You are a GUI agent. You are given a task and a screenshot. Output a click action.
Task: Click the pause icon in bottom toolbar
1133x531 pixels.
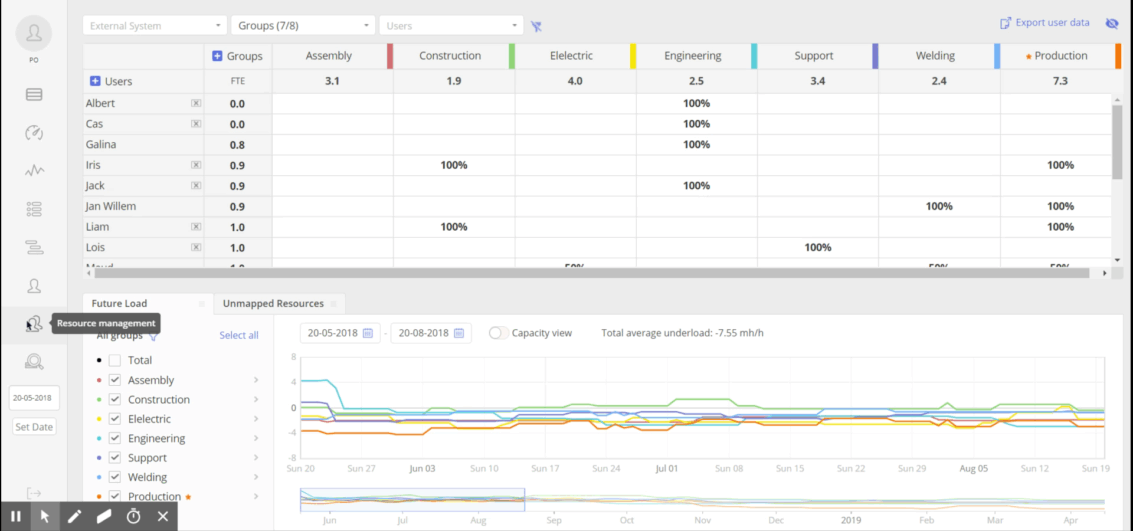(16, 516)
